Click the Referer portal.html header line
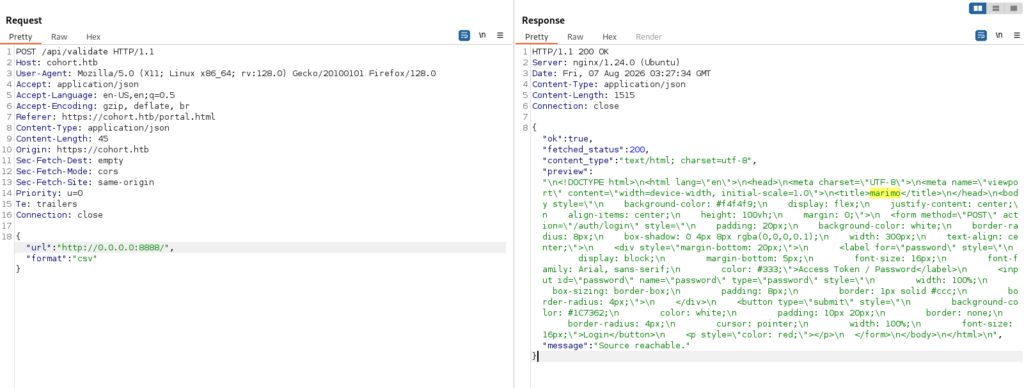Image resolution: width=1024 pixels, height=388 pixels. pyautogui.click(x=116, y=117)
